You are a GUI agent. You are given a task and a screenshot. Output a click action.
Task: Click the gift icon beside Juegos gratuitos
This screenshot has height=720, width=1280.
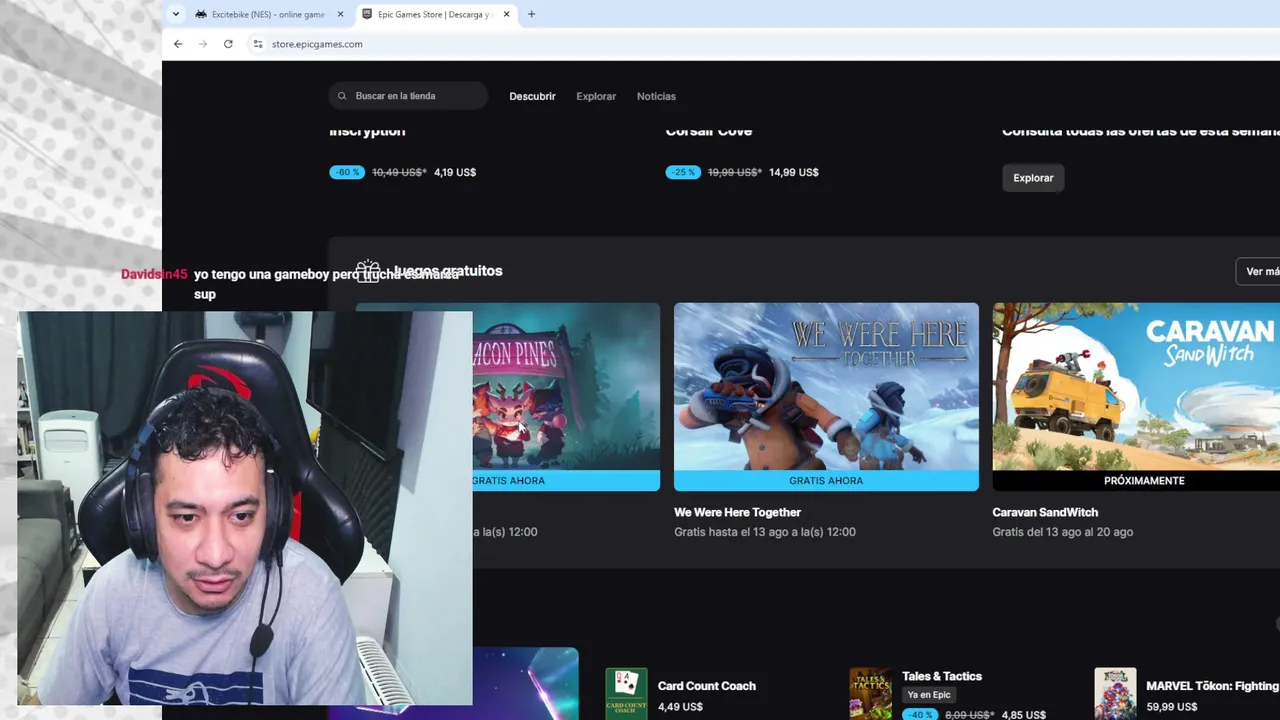(368, 271)
